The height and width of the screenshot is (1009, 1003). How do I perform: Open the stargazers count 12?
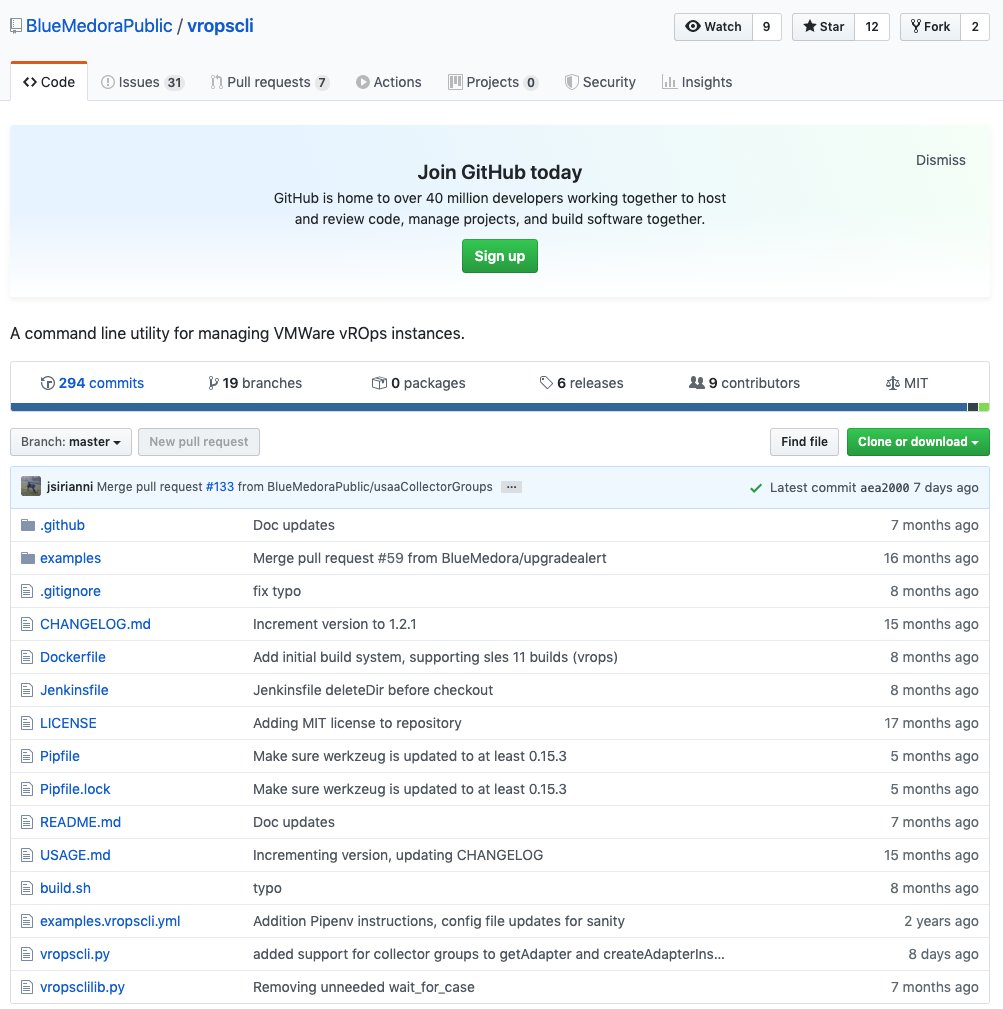pyautogui.click(x=872, y=26)
